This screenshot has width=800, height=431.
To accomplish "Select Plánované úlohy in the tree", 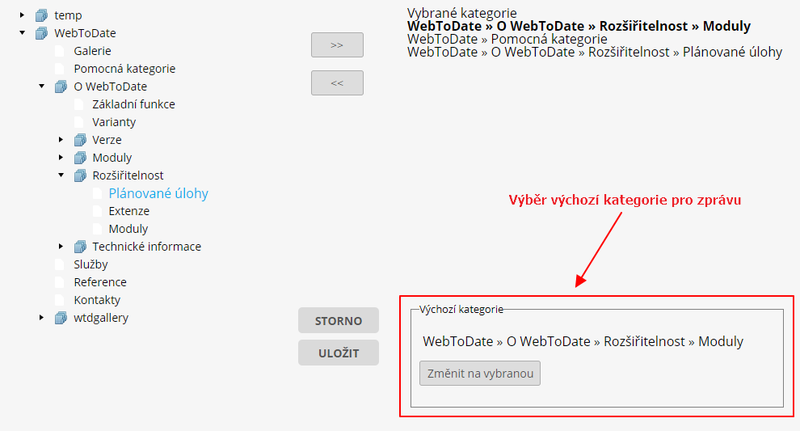I will coord(150,194).
